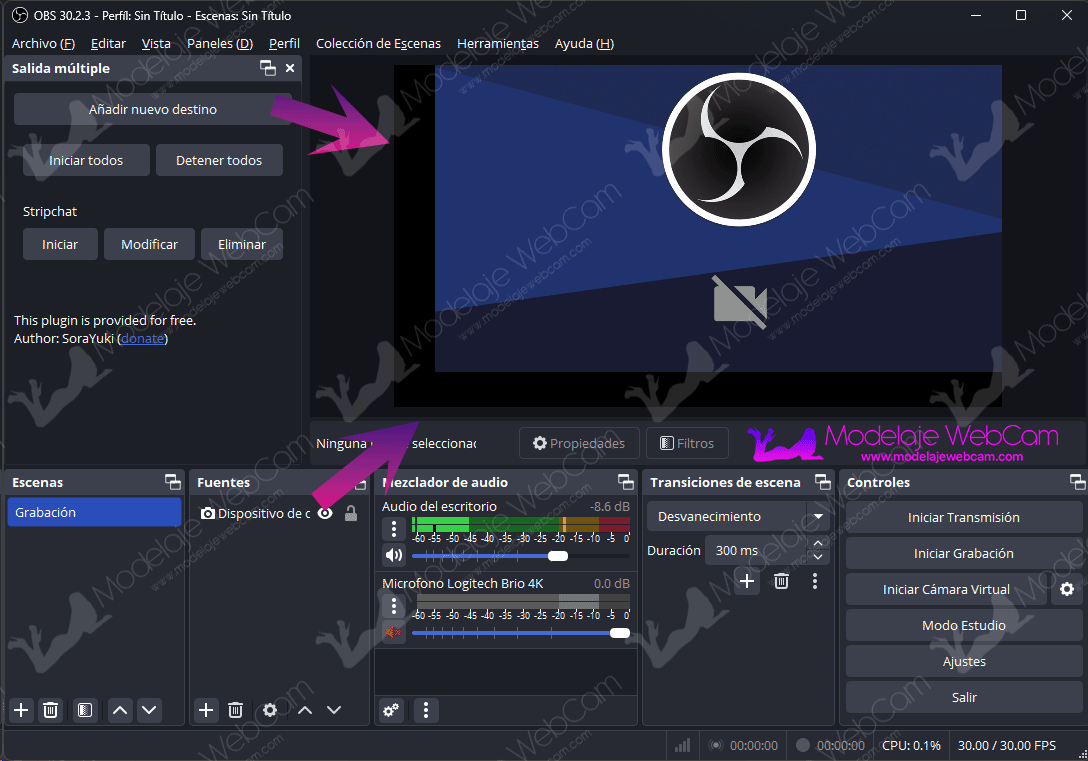This screenshot has height=761, width=1088.
Task: Remove transition trash icon
Action: (781, 581)
